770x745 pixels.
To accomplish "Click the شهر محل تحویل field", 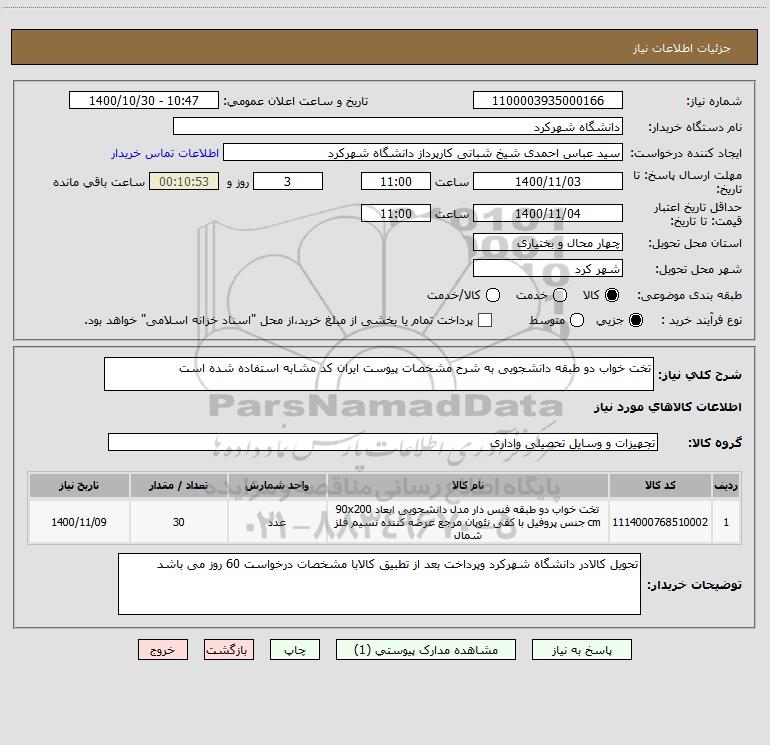I will (548, 269).
